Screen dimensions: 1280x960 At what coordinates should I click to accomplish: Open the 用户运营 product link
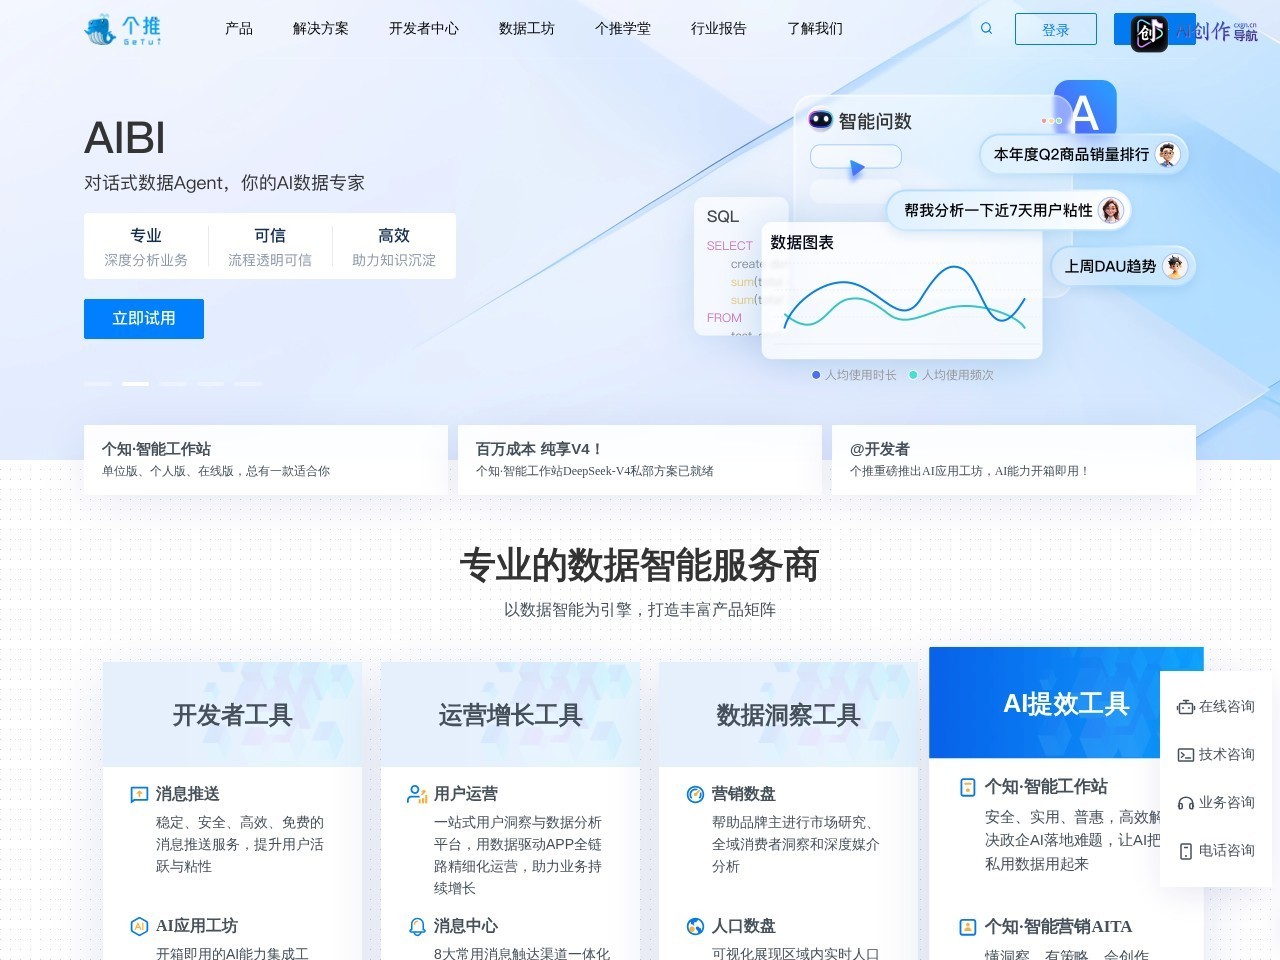point(465,794)
